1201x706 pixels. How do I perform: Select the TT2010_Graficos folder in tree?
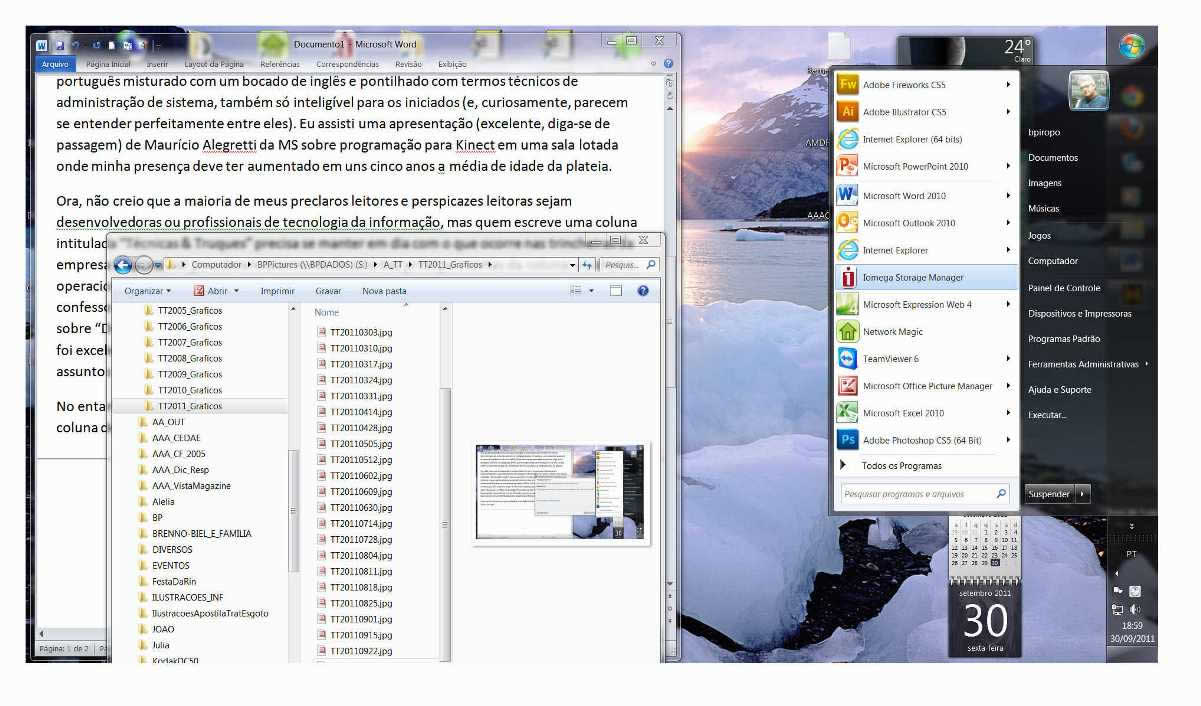(x=189, y=390)
